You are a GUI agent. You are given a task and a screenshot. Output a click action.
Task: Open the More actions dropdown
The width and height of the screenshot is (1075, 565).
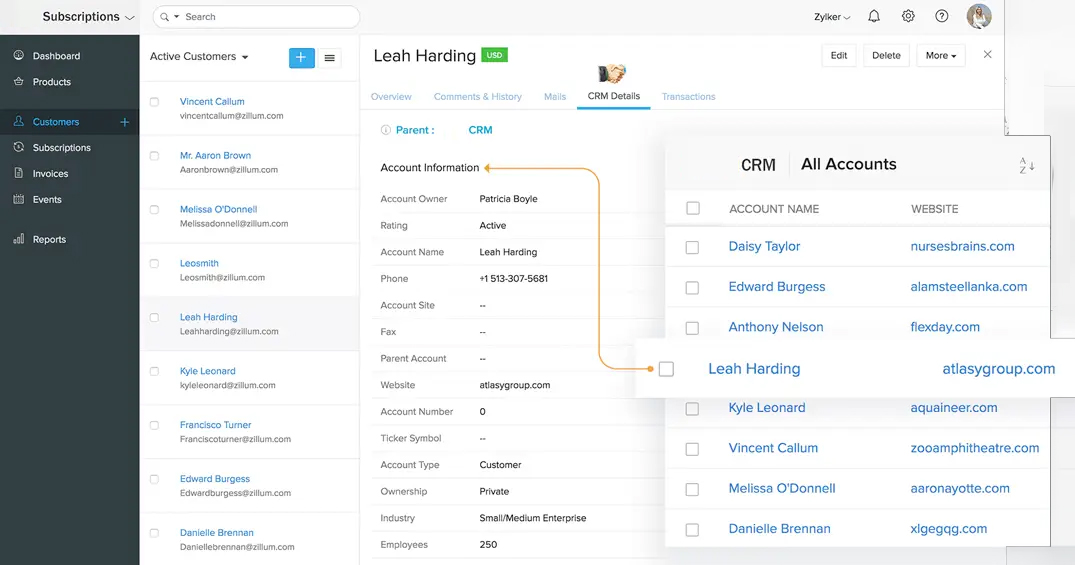click(941, 56)
